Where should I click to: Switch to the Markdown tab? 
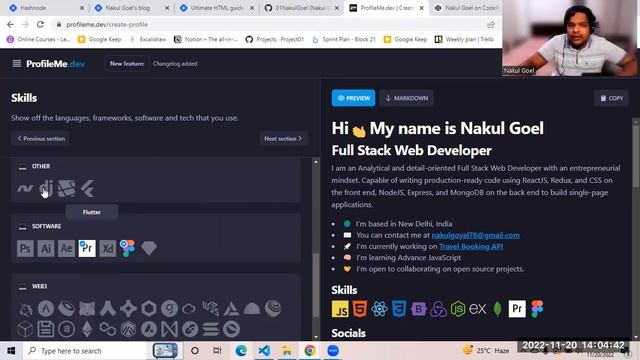407,98
